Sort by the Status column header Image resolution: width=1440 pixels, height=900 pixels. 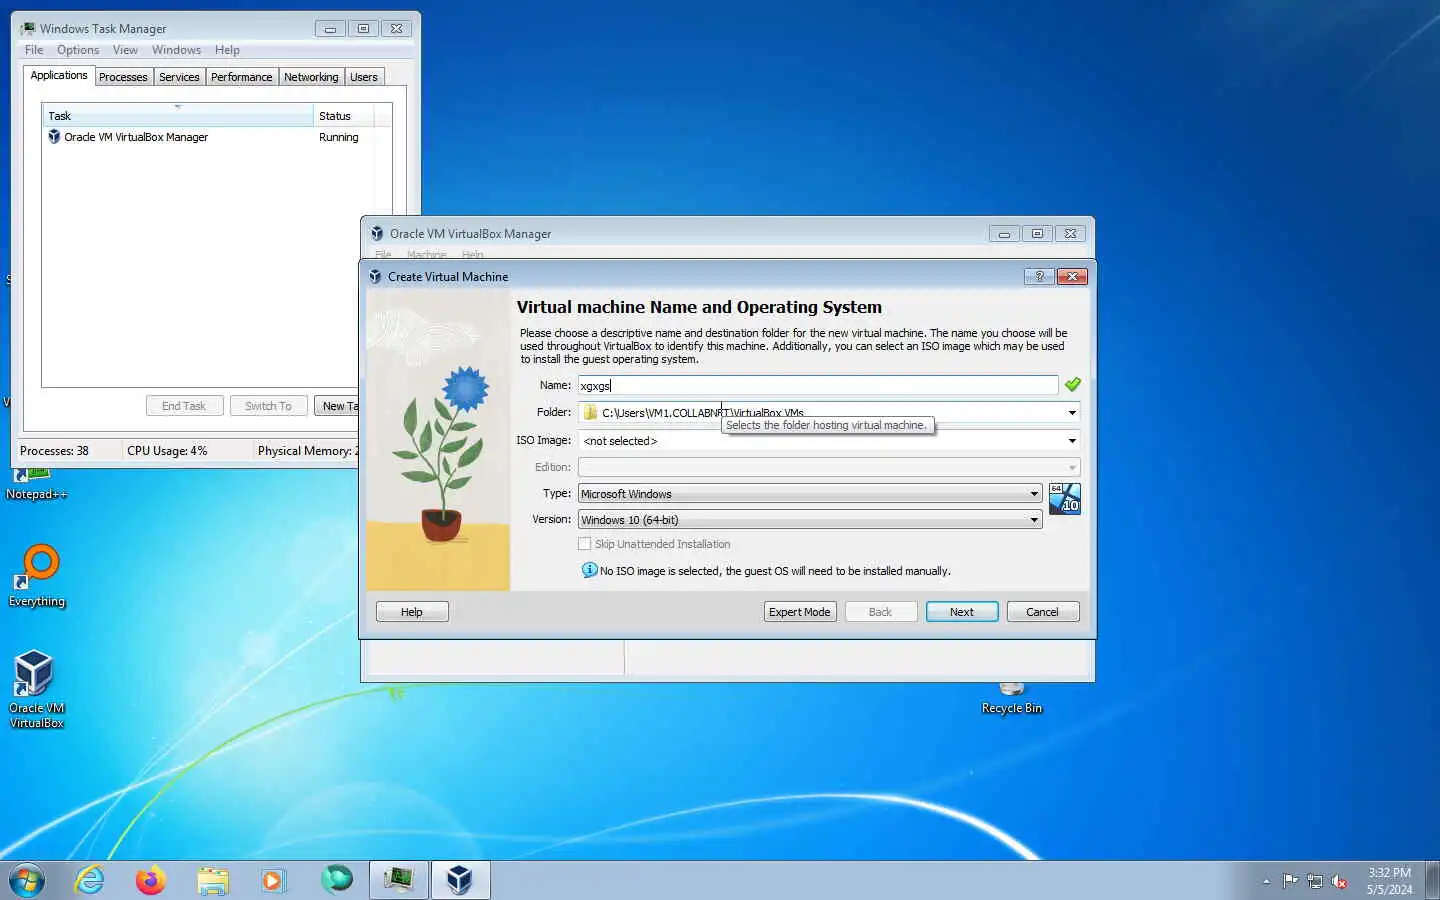[x=343, y=116]
